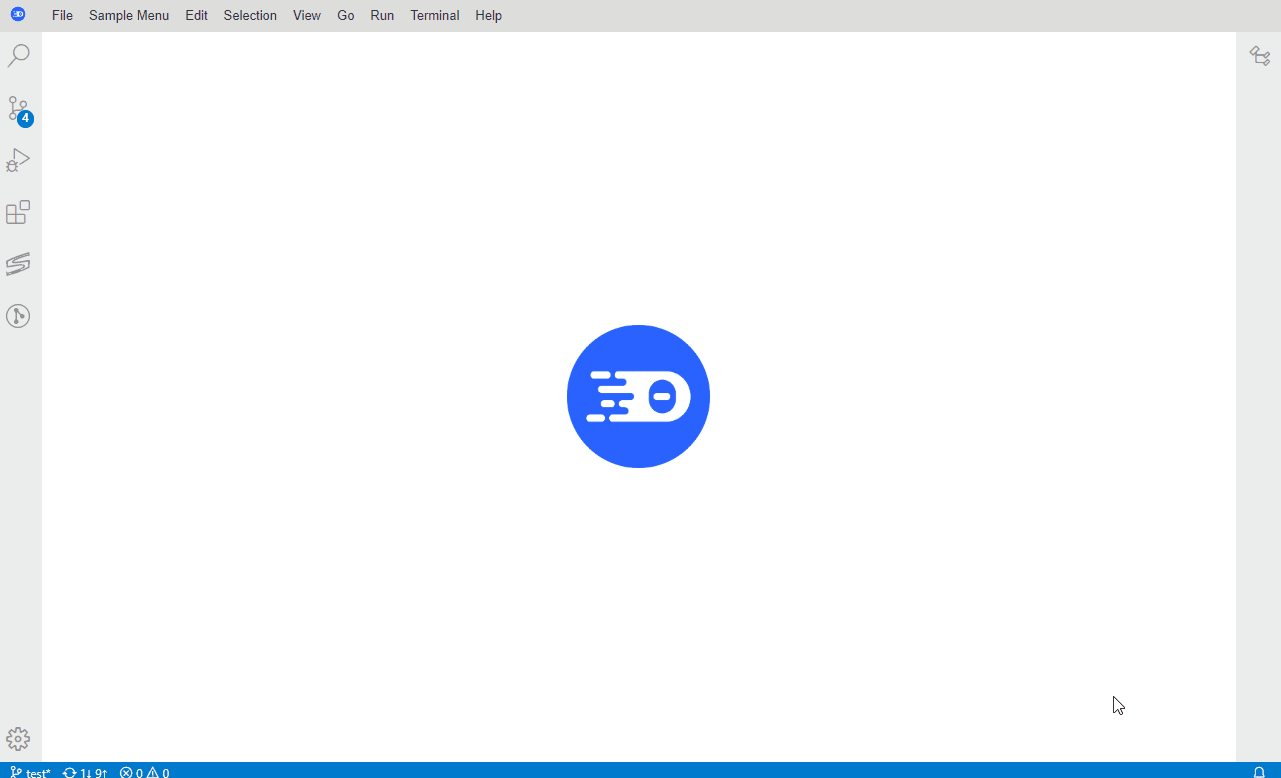
Task: Open the Go menu
Action: tap(346, 16)
